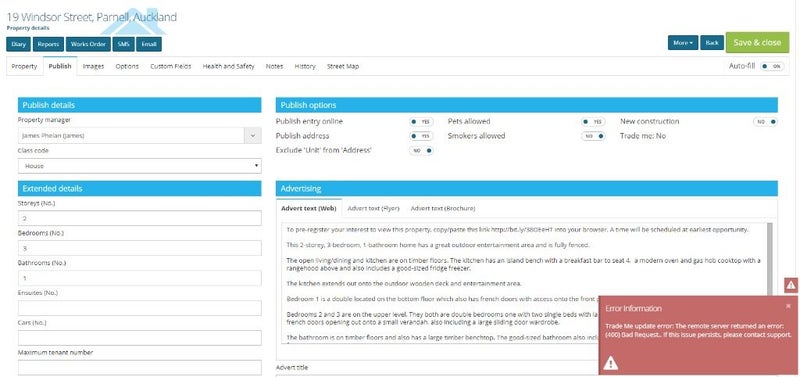Click the 'Advertising' section header
Viewport: 800px width, 377px height.
click(x=527, y=188)
